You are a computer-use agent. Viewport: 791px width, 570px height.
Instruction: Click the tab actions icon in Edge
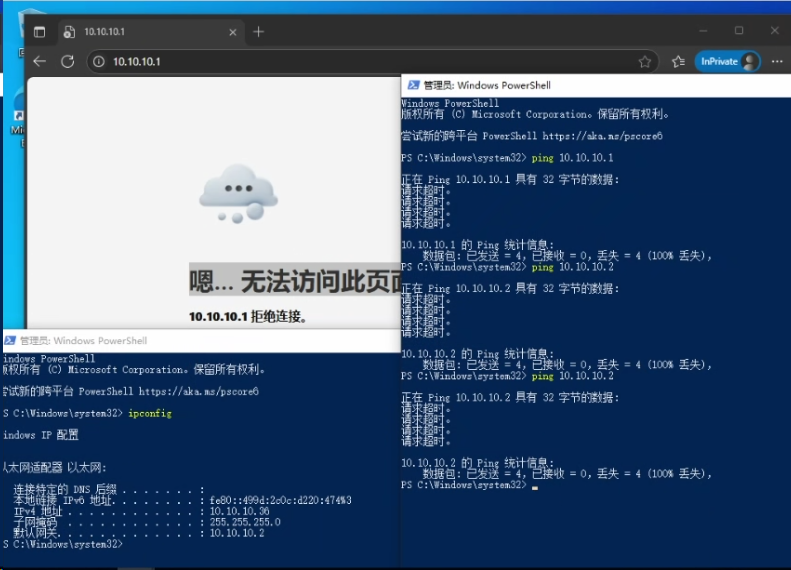pyautogui.click(x=39, y=32)
